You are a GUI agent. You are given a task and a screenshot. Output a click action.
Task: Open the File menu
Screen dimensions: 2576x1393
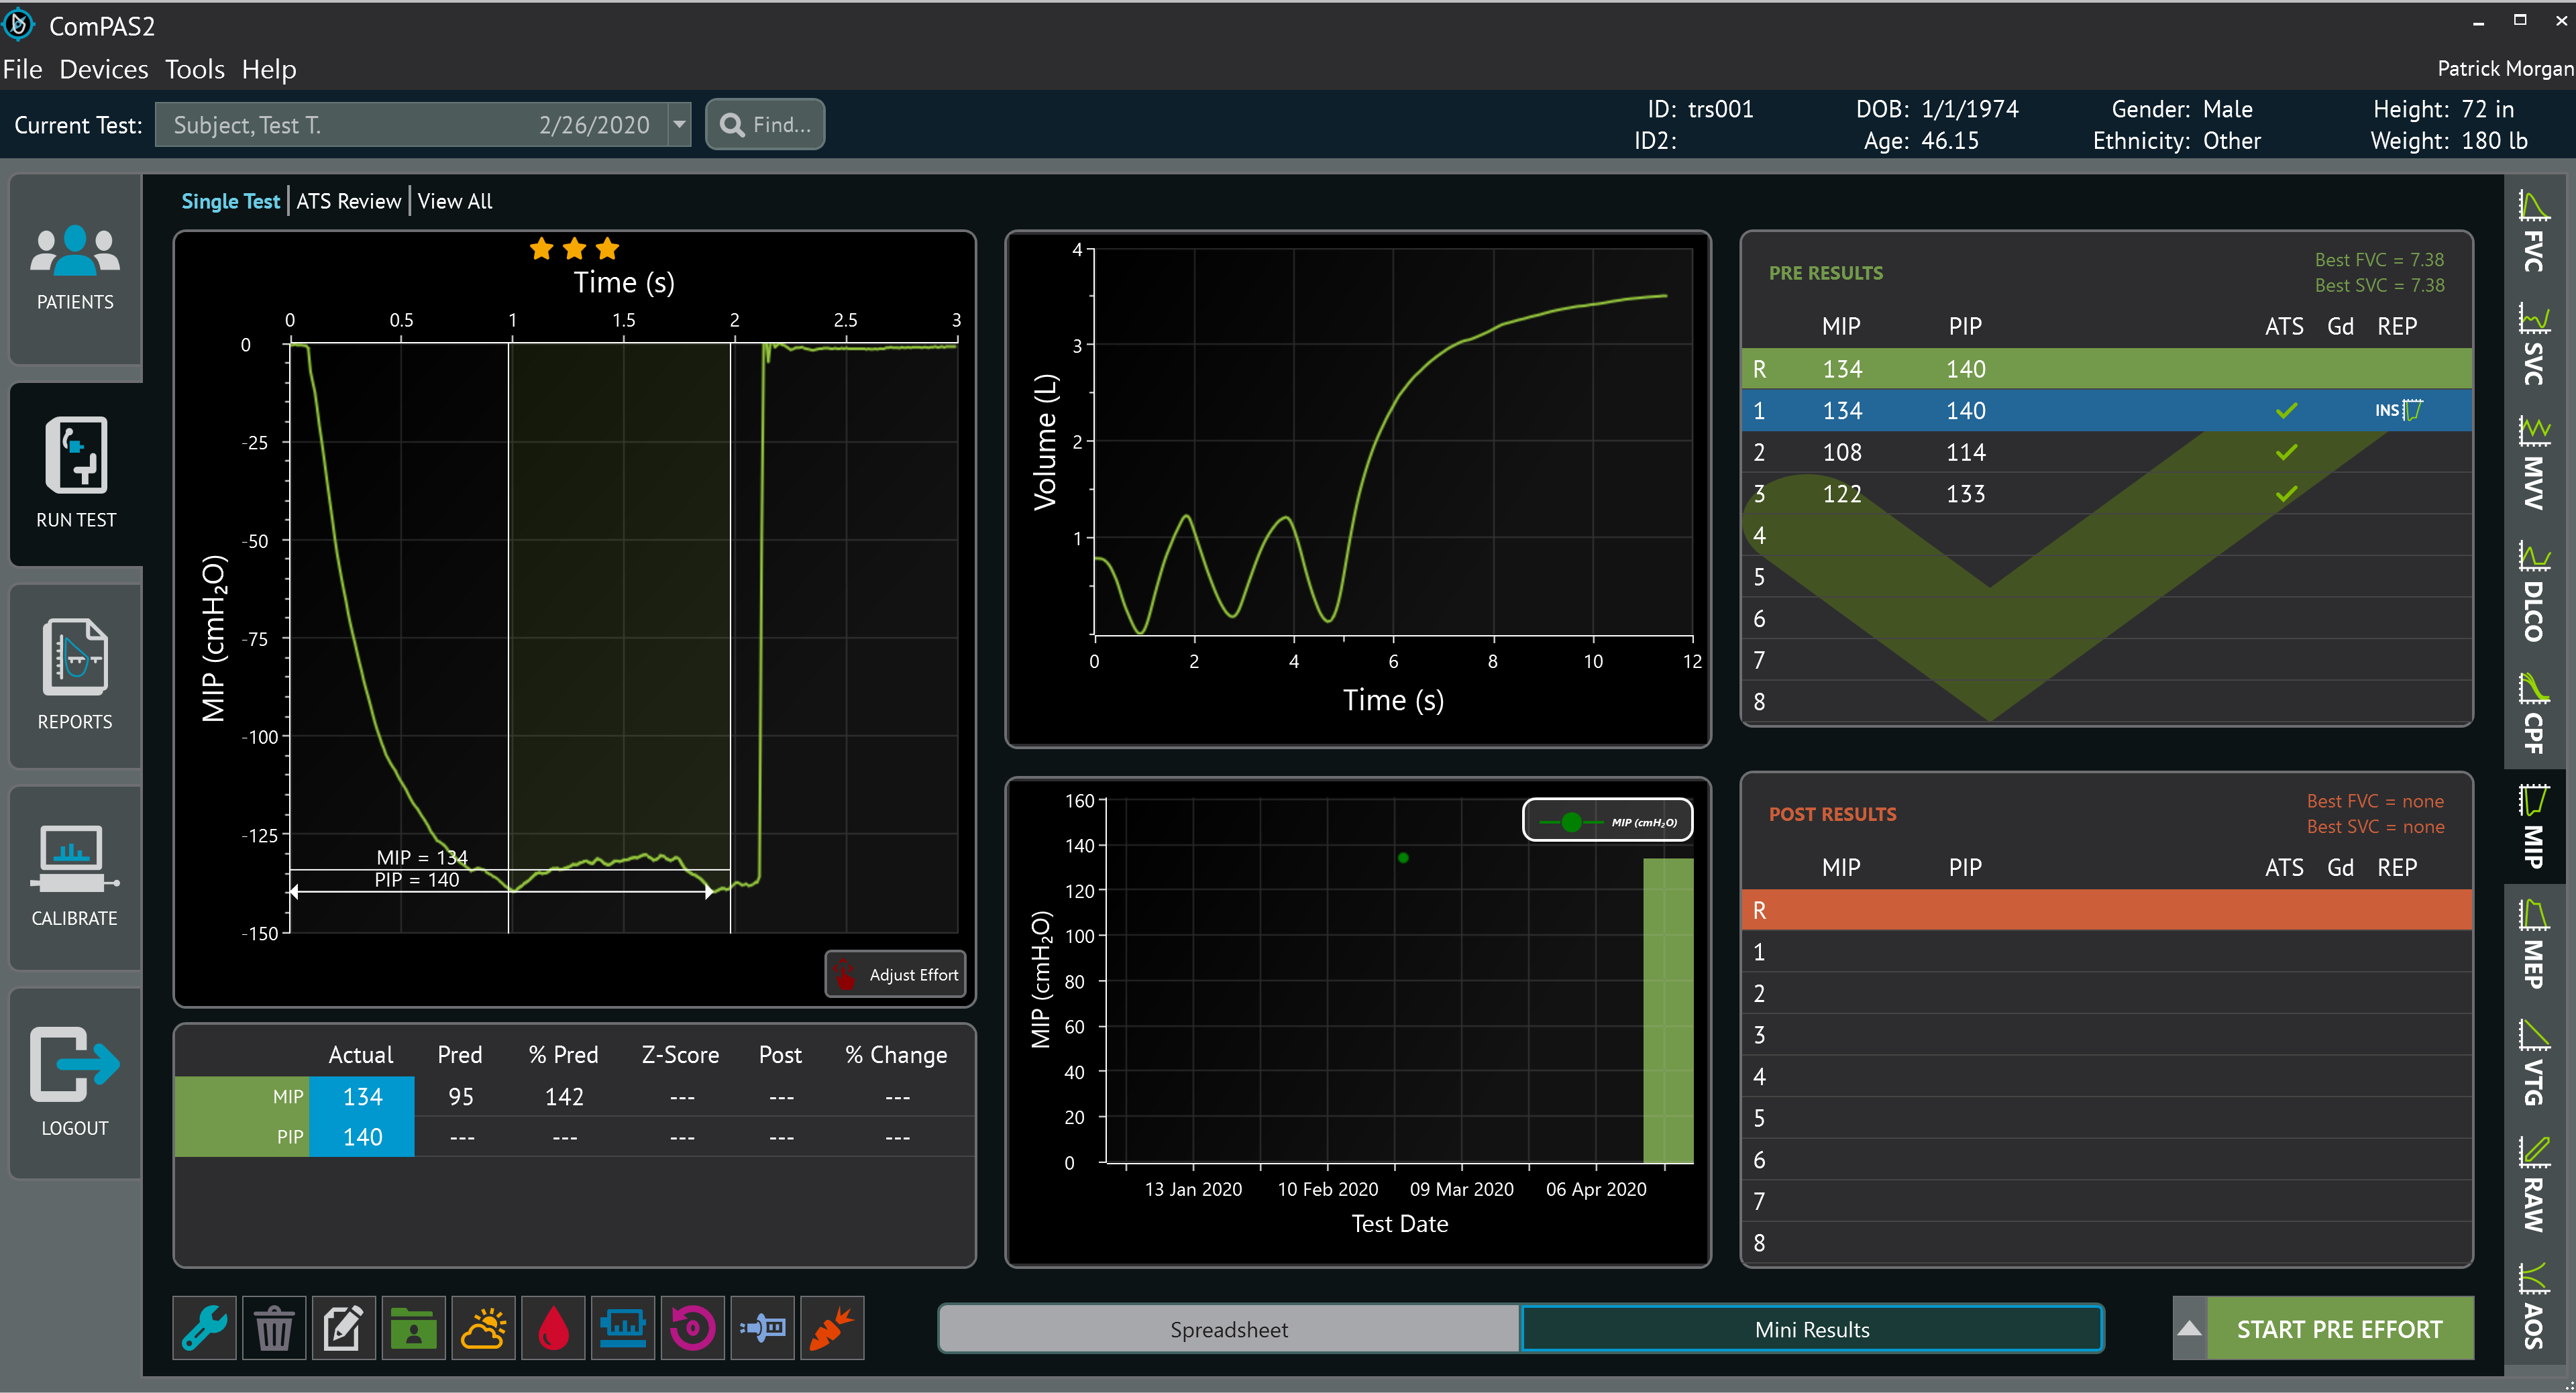(23, 69)
